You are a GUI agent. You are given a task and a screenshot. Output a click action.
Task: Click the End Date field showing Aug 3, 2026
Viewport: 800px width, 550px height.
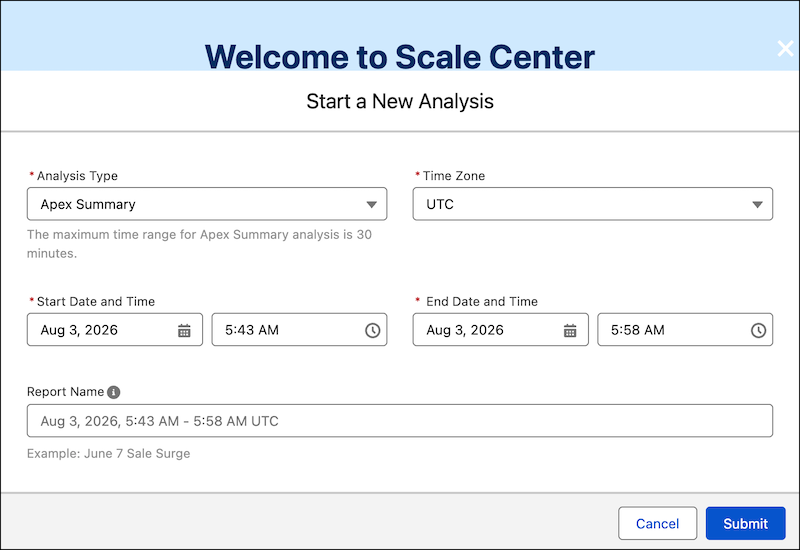(501, 330)
